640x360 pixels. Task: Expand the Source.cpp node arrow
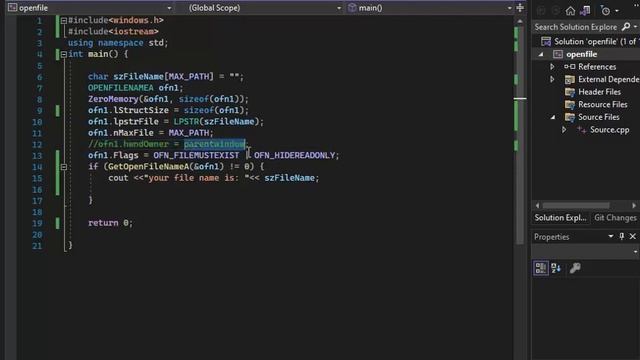(564, 130)
